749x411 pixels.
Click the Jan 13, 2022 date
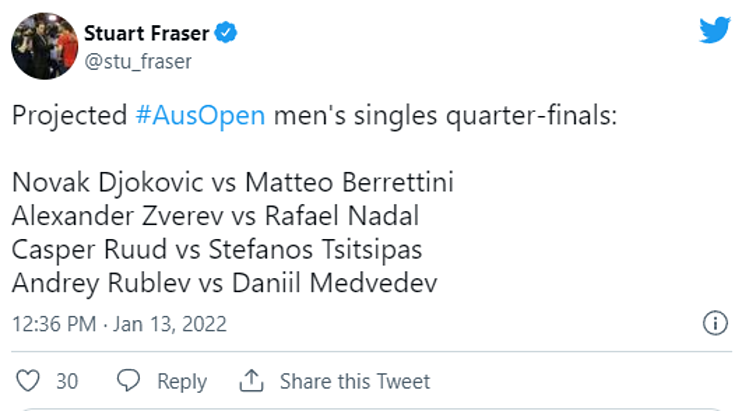[x=170, y=325]
